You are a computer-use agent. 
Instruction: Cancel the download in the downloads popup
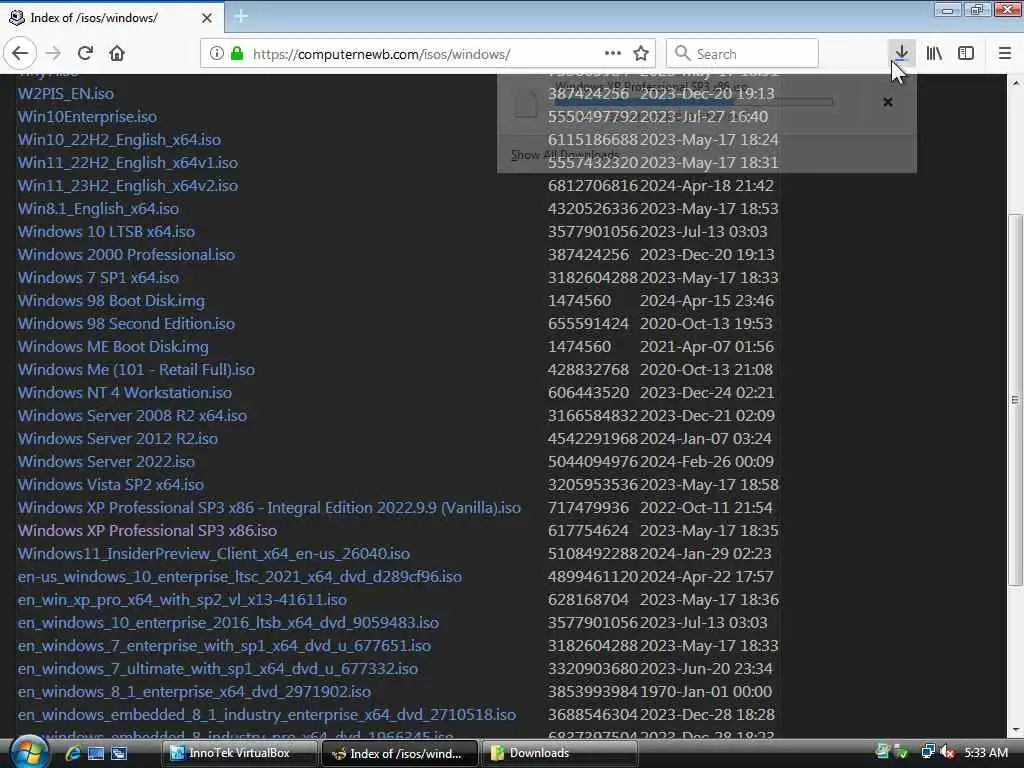point(888,102)
